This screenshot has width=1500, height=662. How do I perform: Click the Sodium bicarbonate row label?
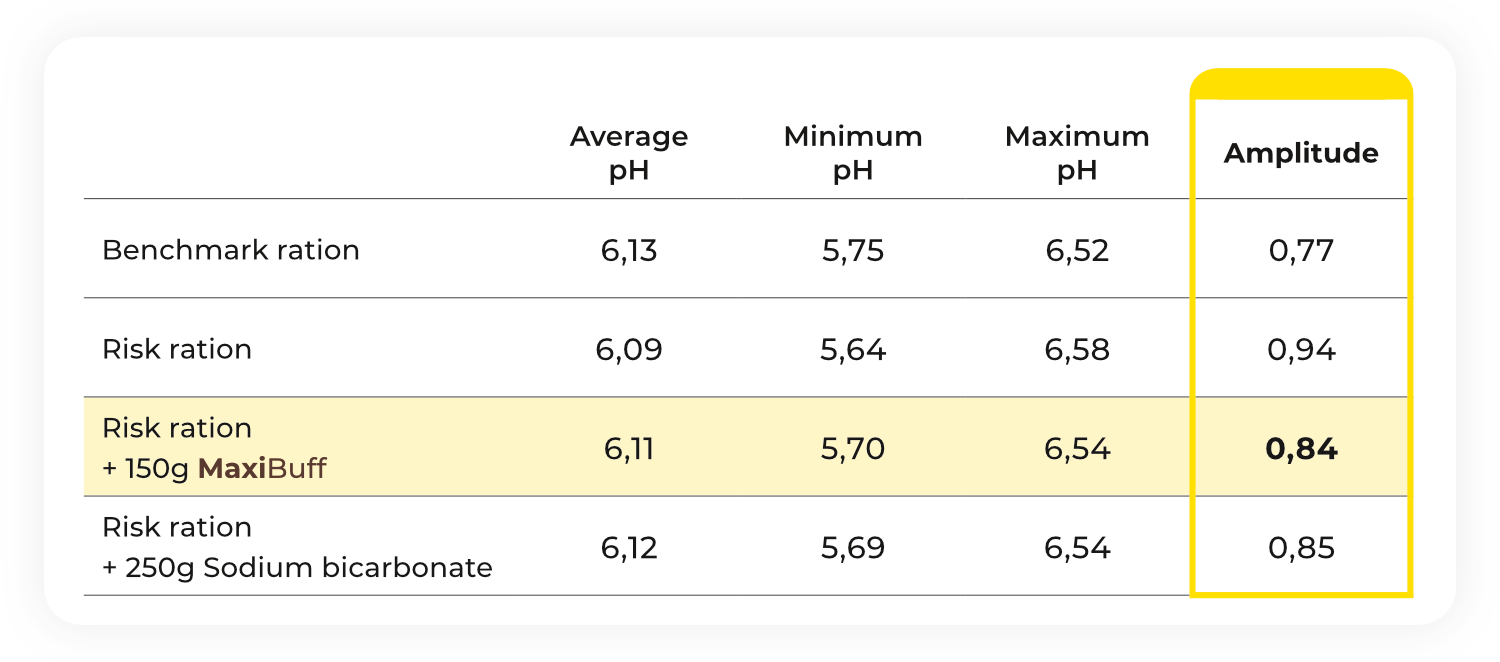click(x=297, y=548)
